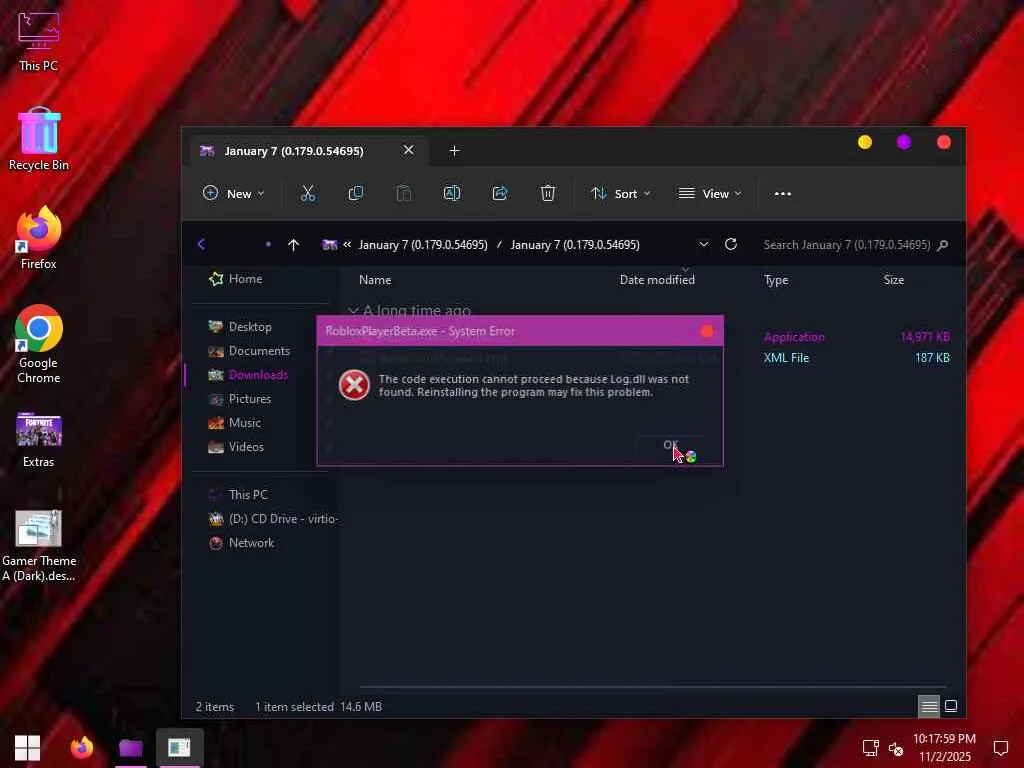The width and height of the screenshot is (1024, 768).
Task: Switch to details view layout icon
Action: [x=929, y=706]
